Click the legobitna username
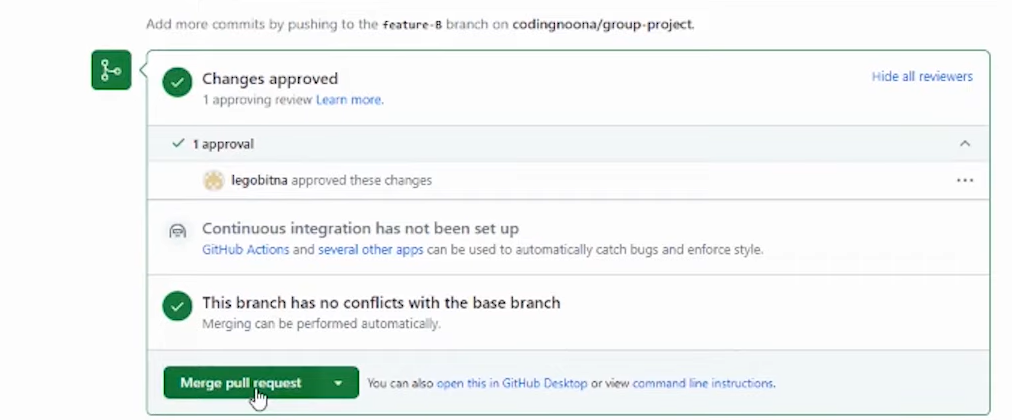This screenshot has height=420, width=1012. 259,181
